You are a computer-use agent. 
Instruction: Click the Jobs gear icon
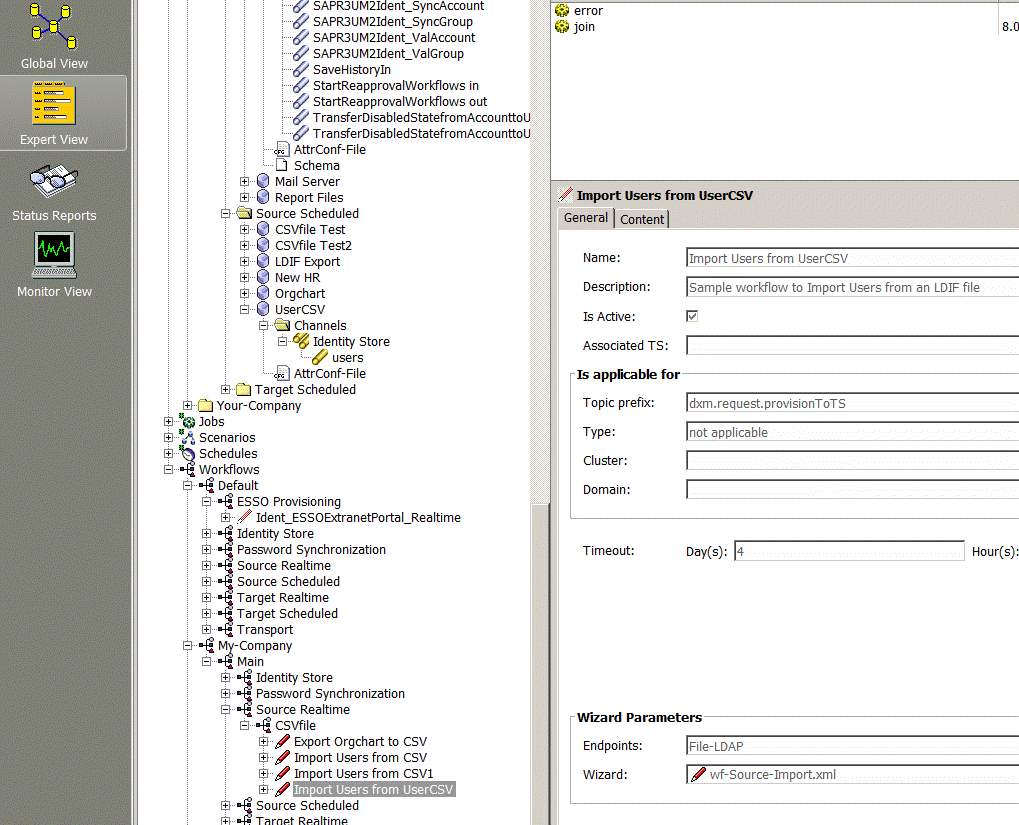pyautogui.click(x=187, y=421)
